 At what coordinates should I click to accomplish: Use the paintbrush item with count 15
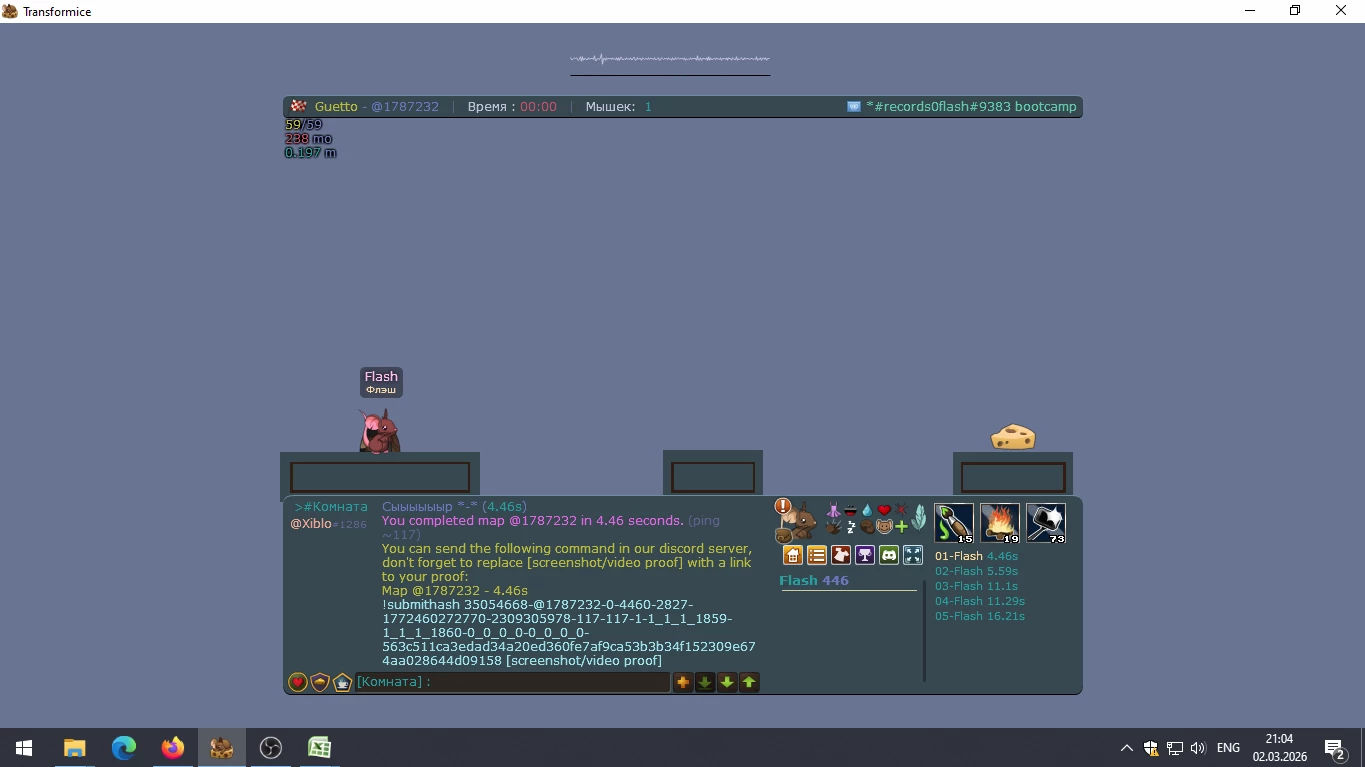click(954, 523)
